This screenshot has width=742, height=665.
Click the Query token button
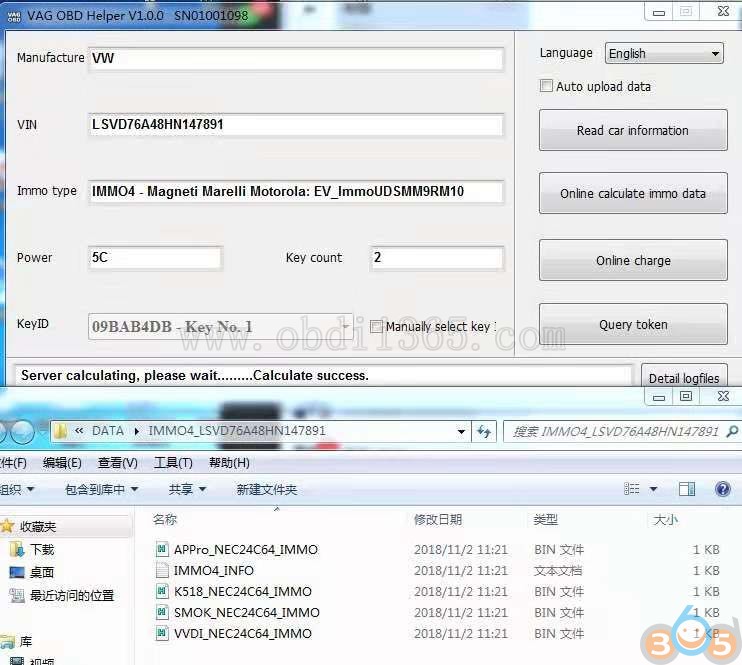pos(633,324)
